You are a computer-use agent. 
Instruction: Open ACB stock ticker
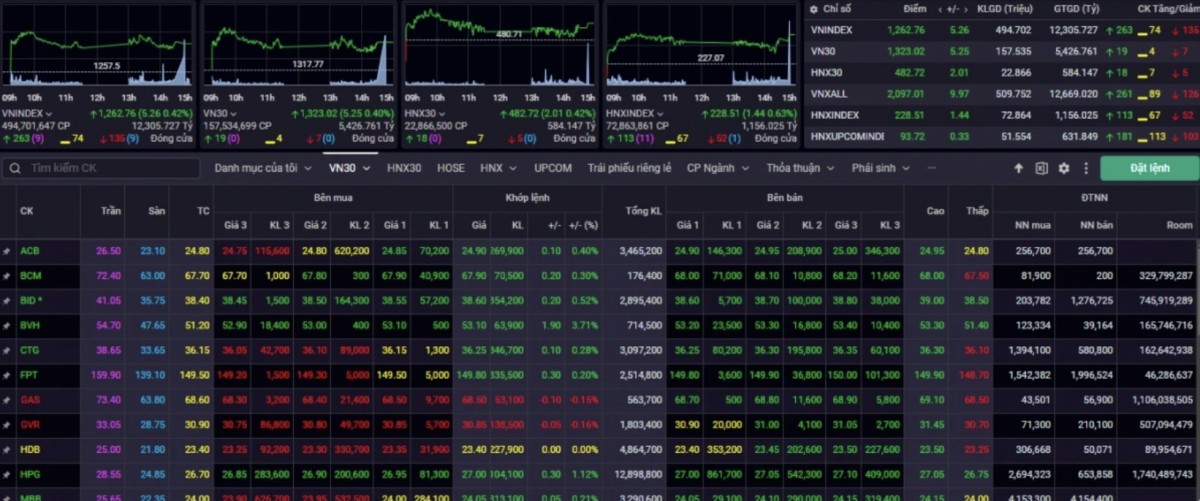pyautogui.click(x=30, y=251)
